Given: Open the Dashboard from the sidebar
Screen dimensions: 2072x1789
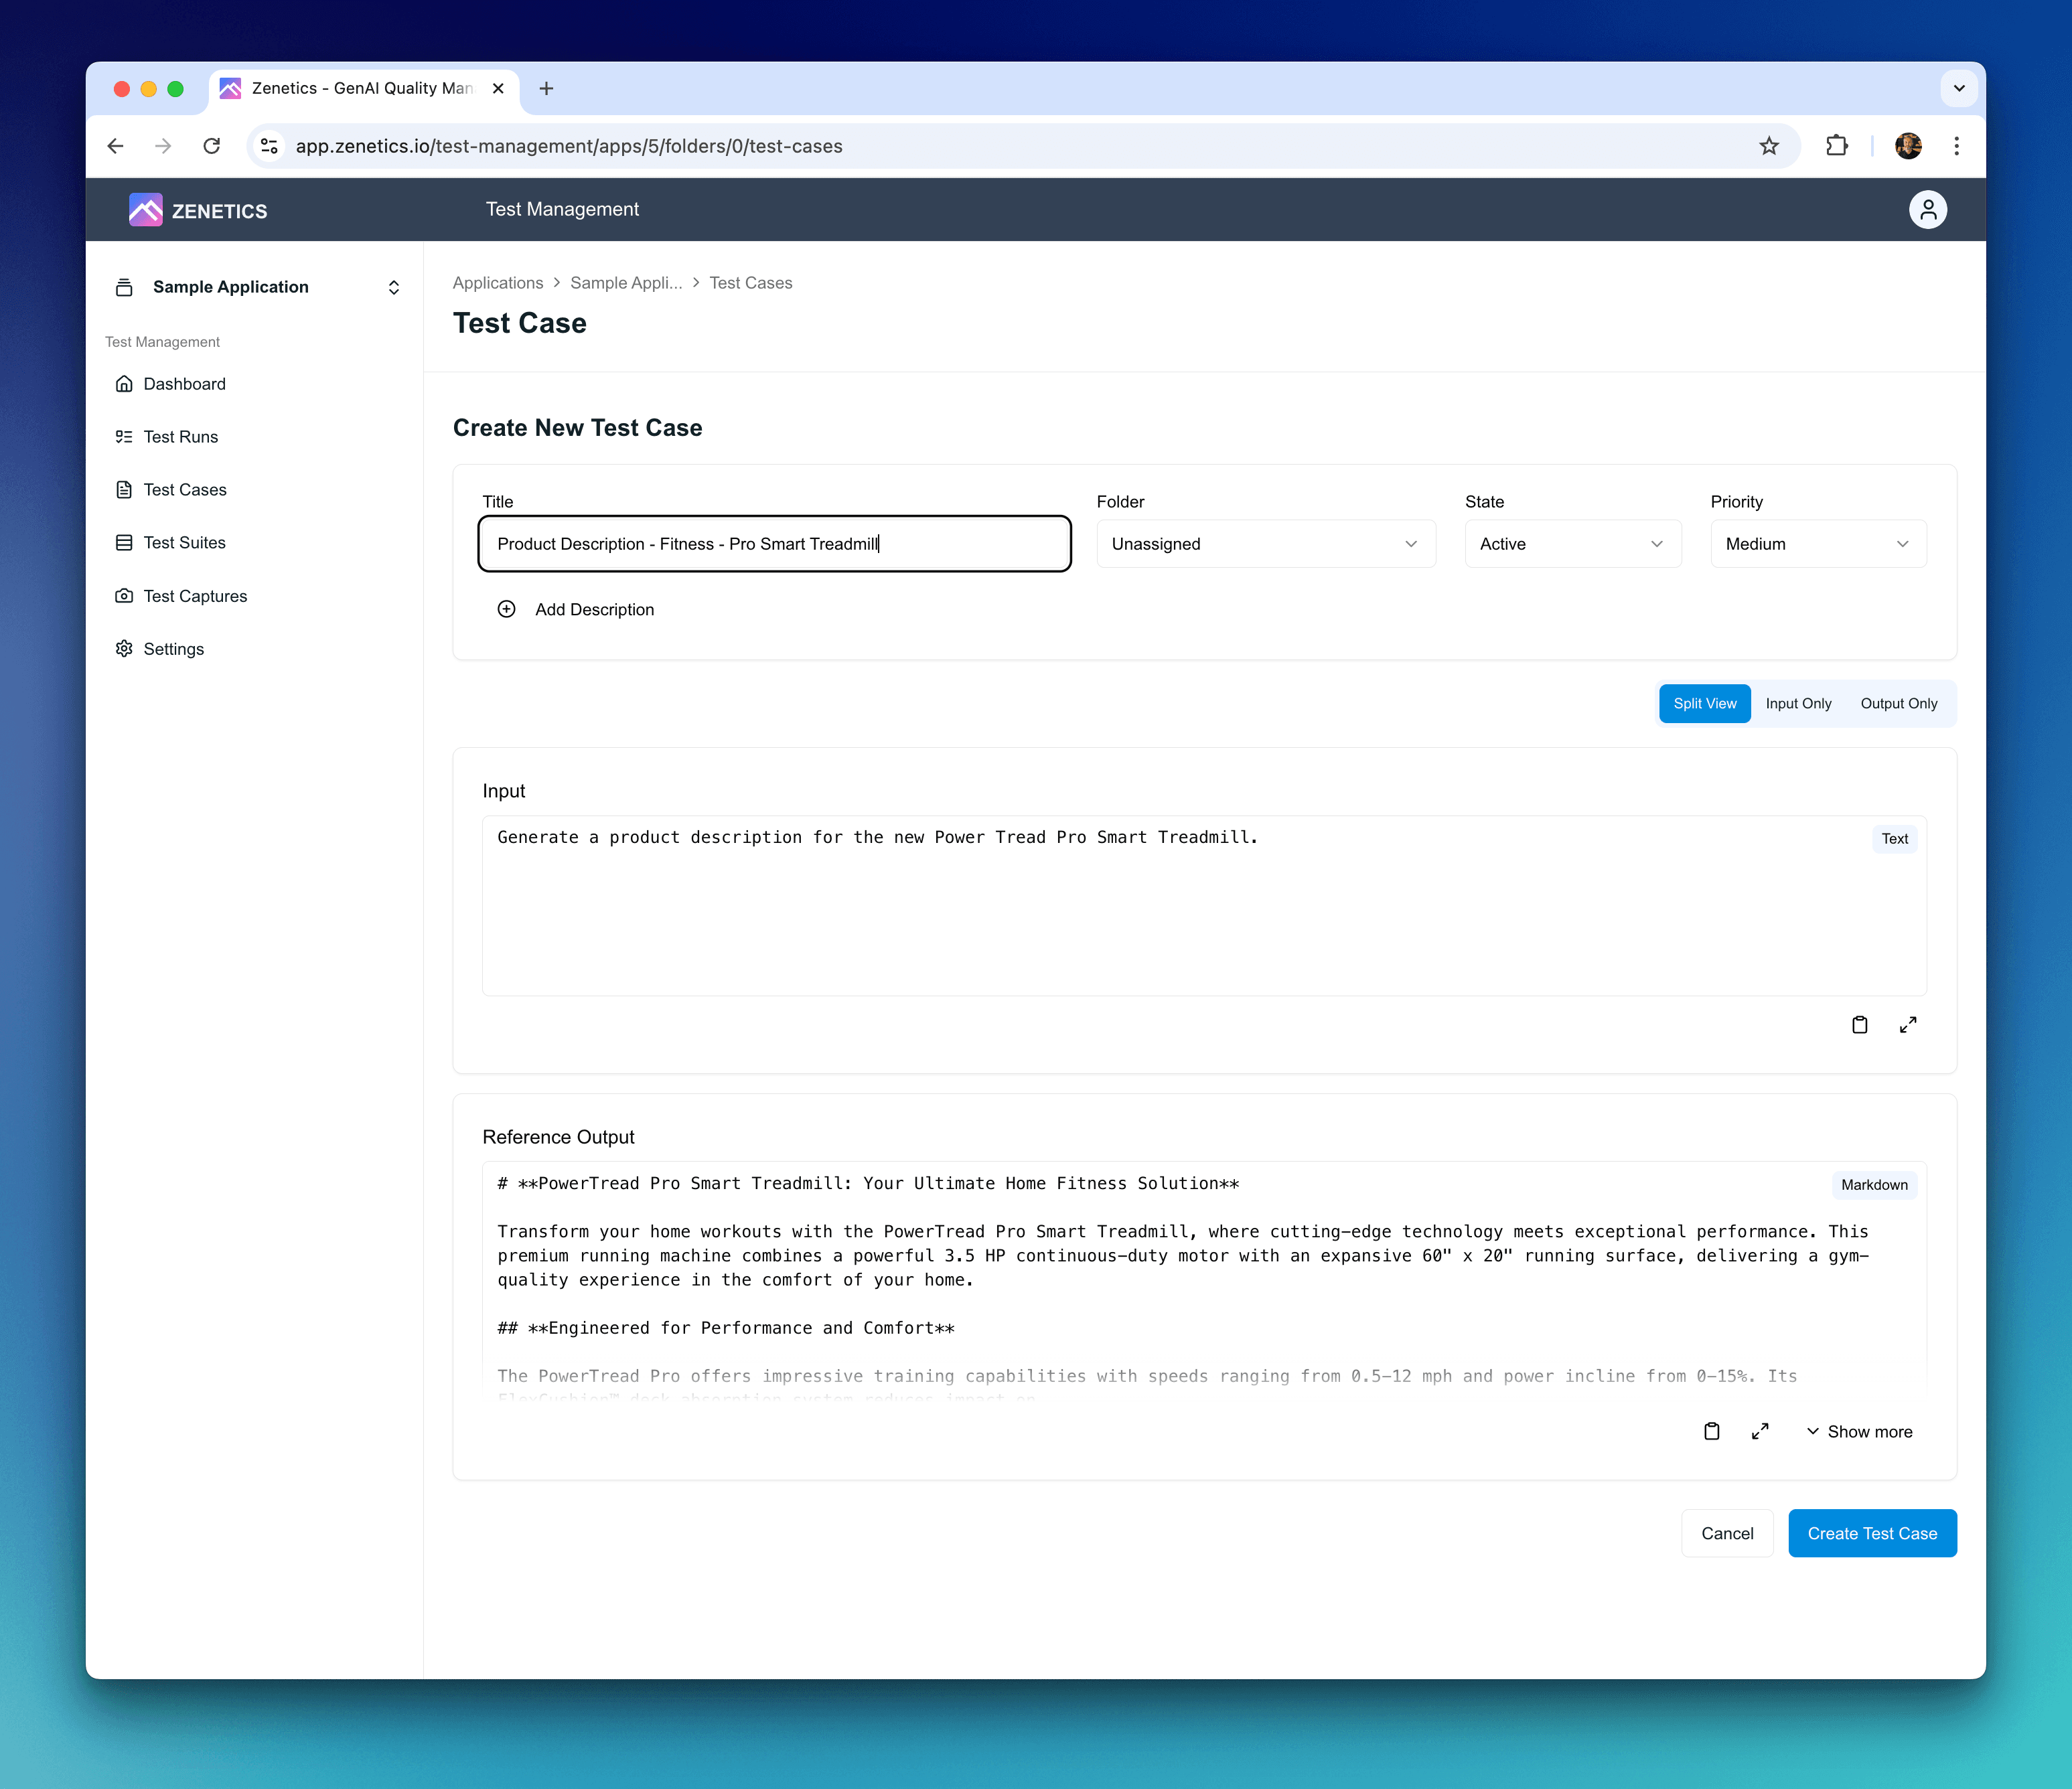Looking at the screenshot, I should 184,384.
